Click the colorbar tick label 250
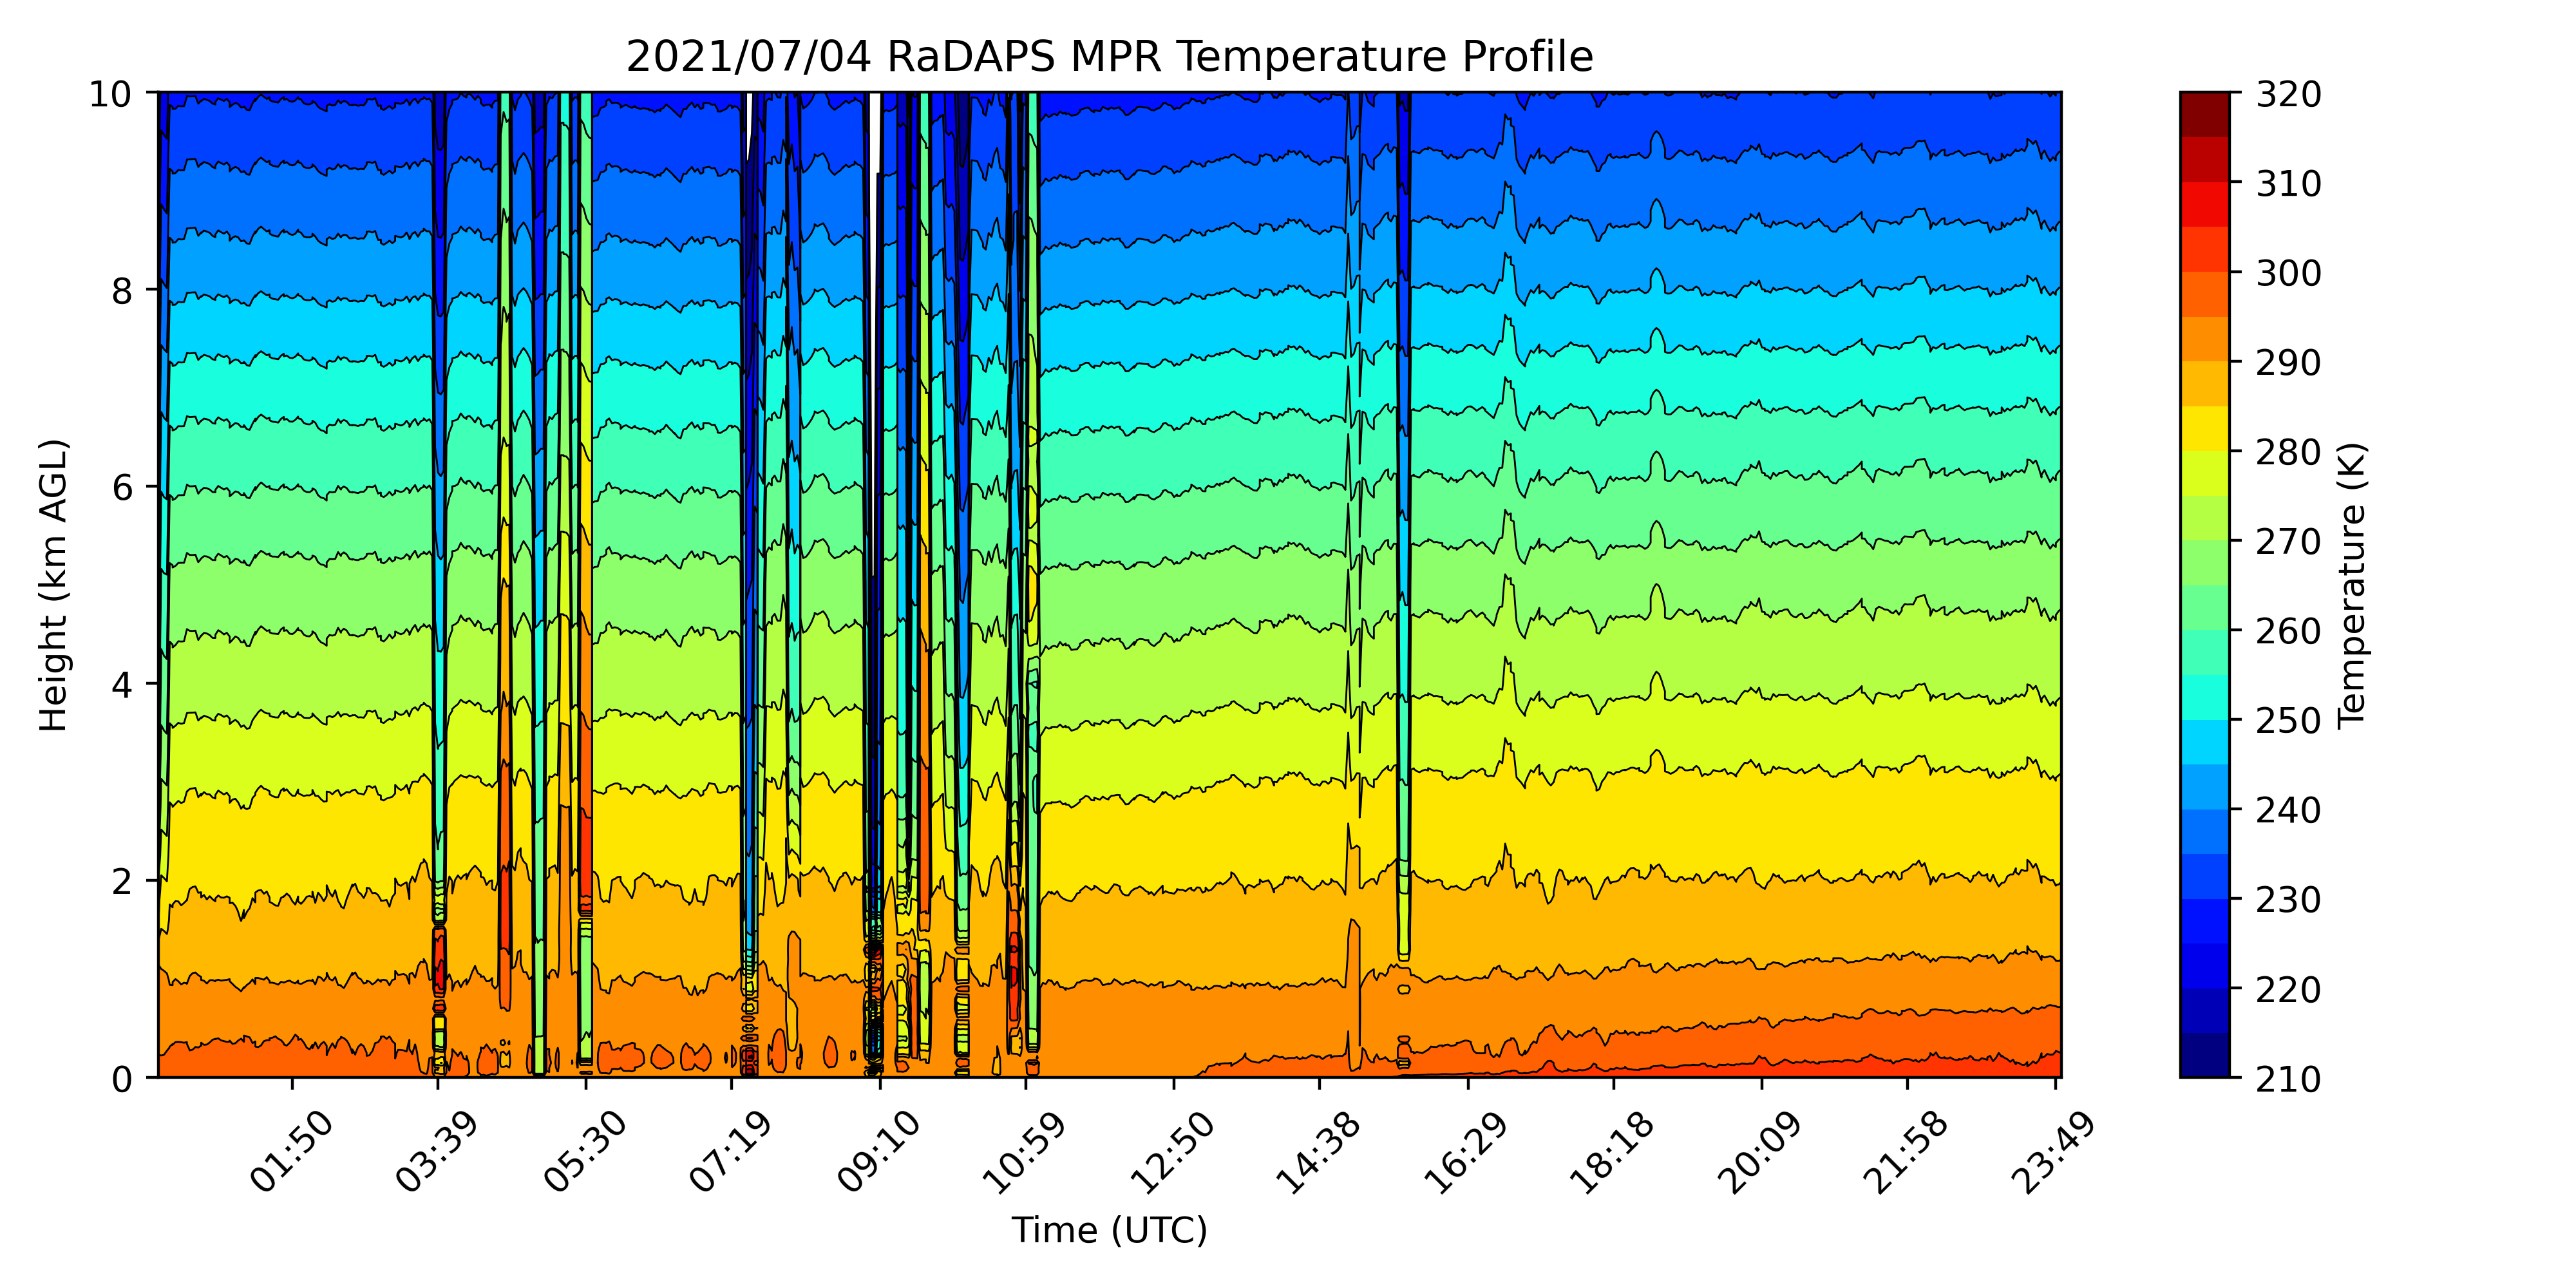The image size is (2576, 1288). pos(2289,721)
